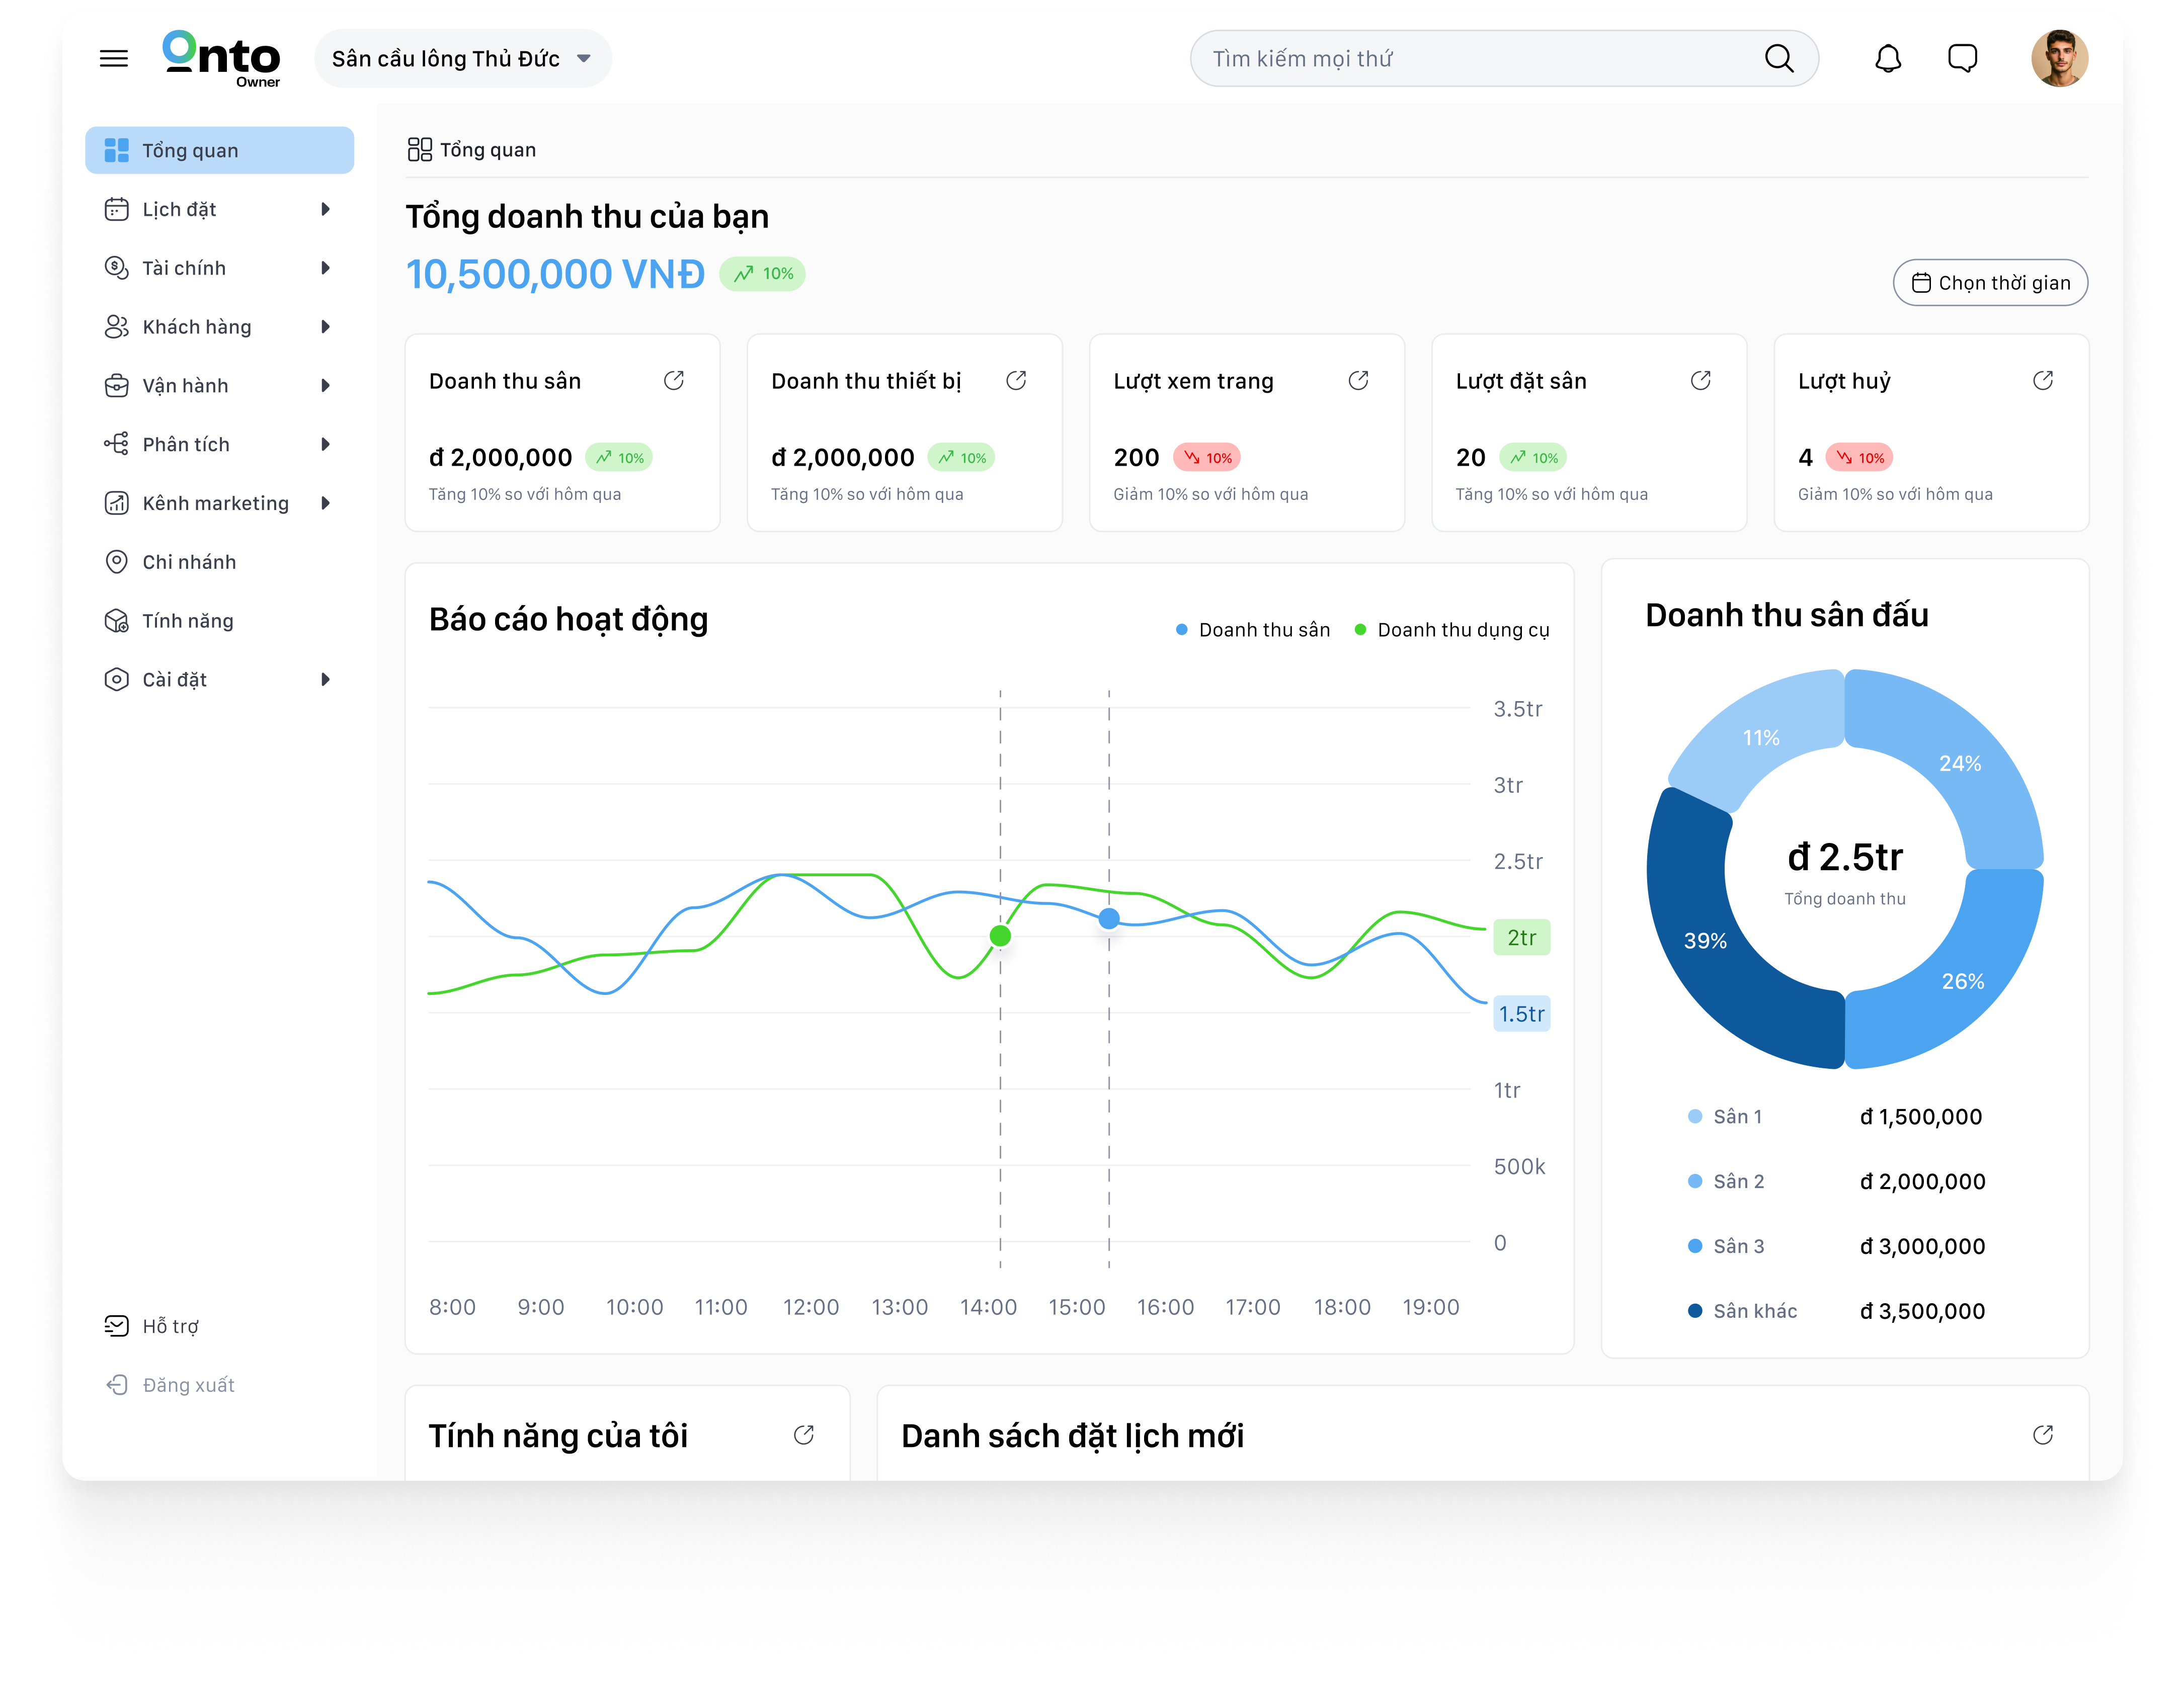The width and height of the screenshot is (2184, 1695).
Task: Open Danh sách đặt lịch mới detail icon
Action: [x=2043, y=1434]
